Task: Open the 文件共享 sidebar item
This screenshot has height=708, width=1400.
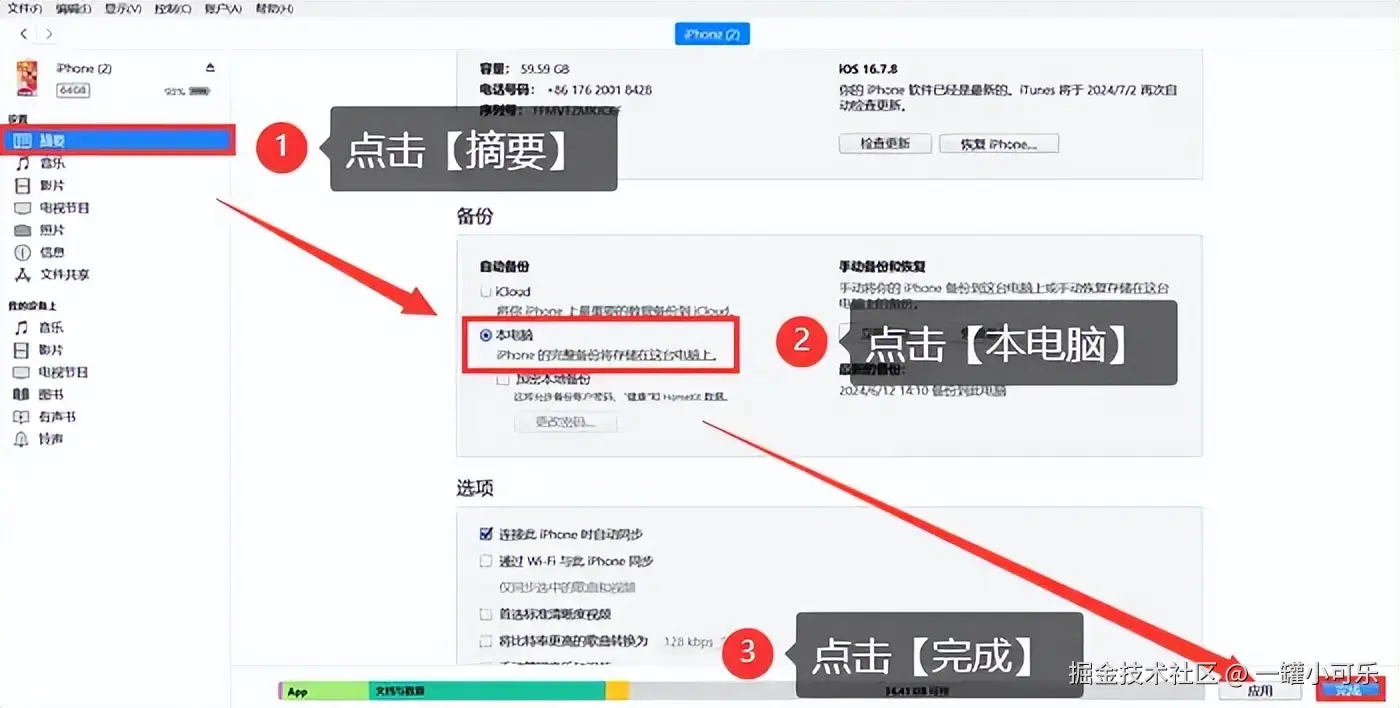Action: [x=64, y=274]
